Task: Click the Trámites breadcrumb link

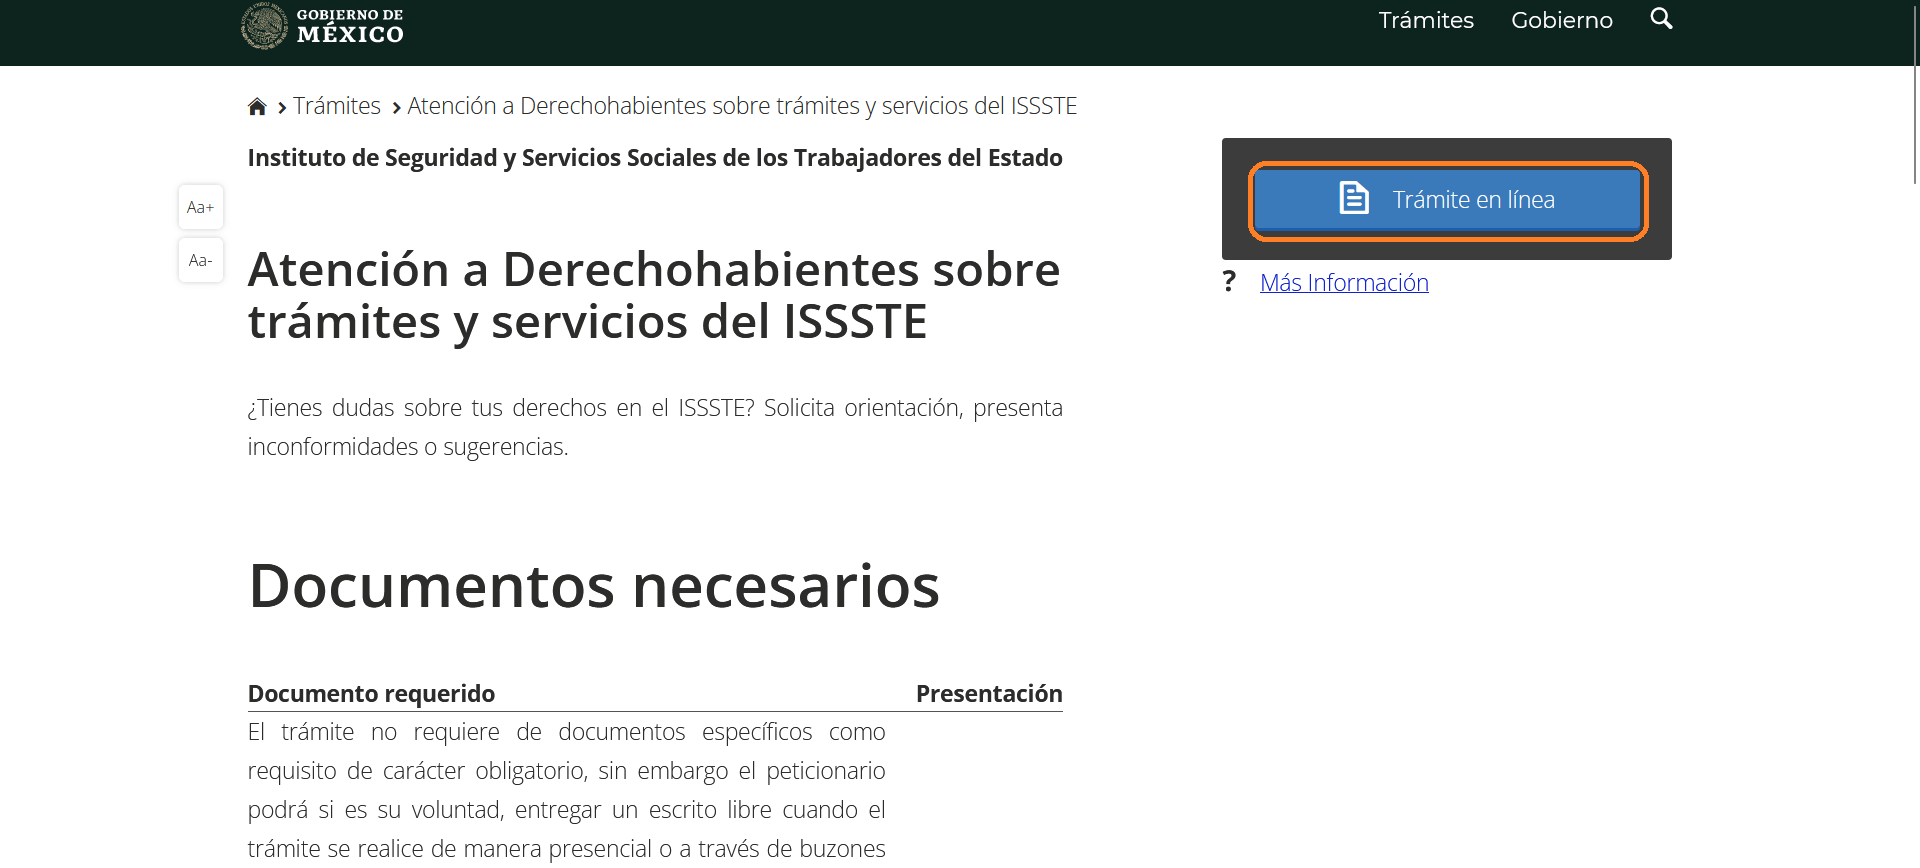Action: (x=336, y=106)
